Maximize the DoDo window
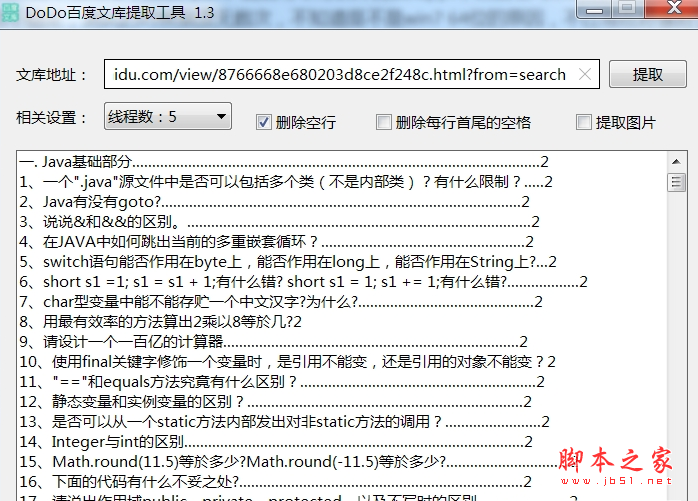Screen dimensions: 698x501 (x=628, y=8)
